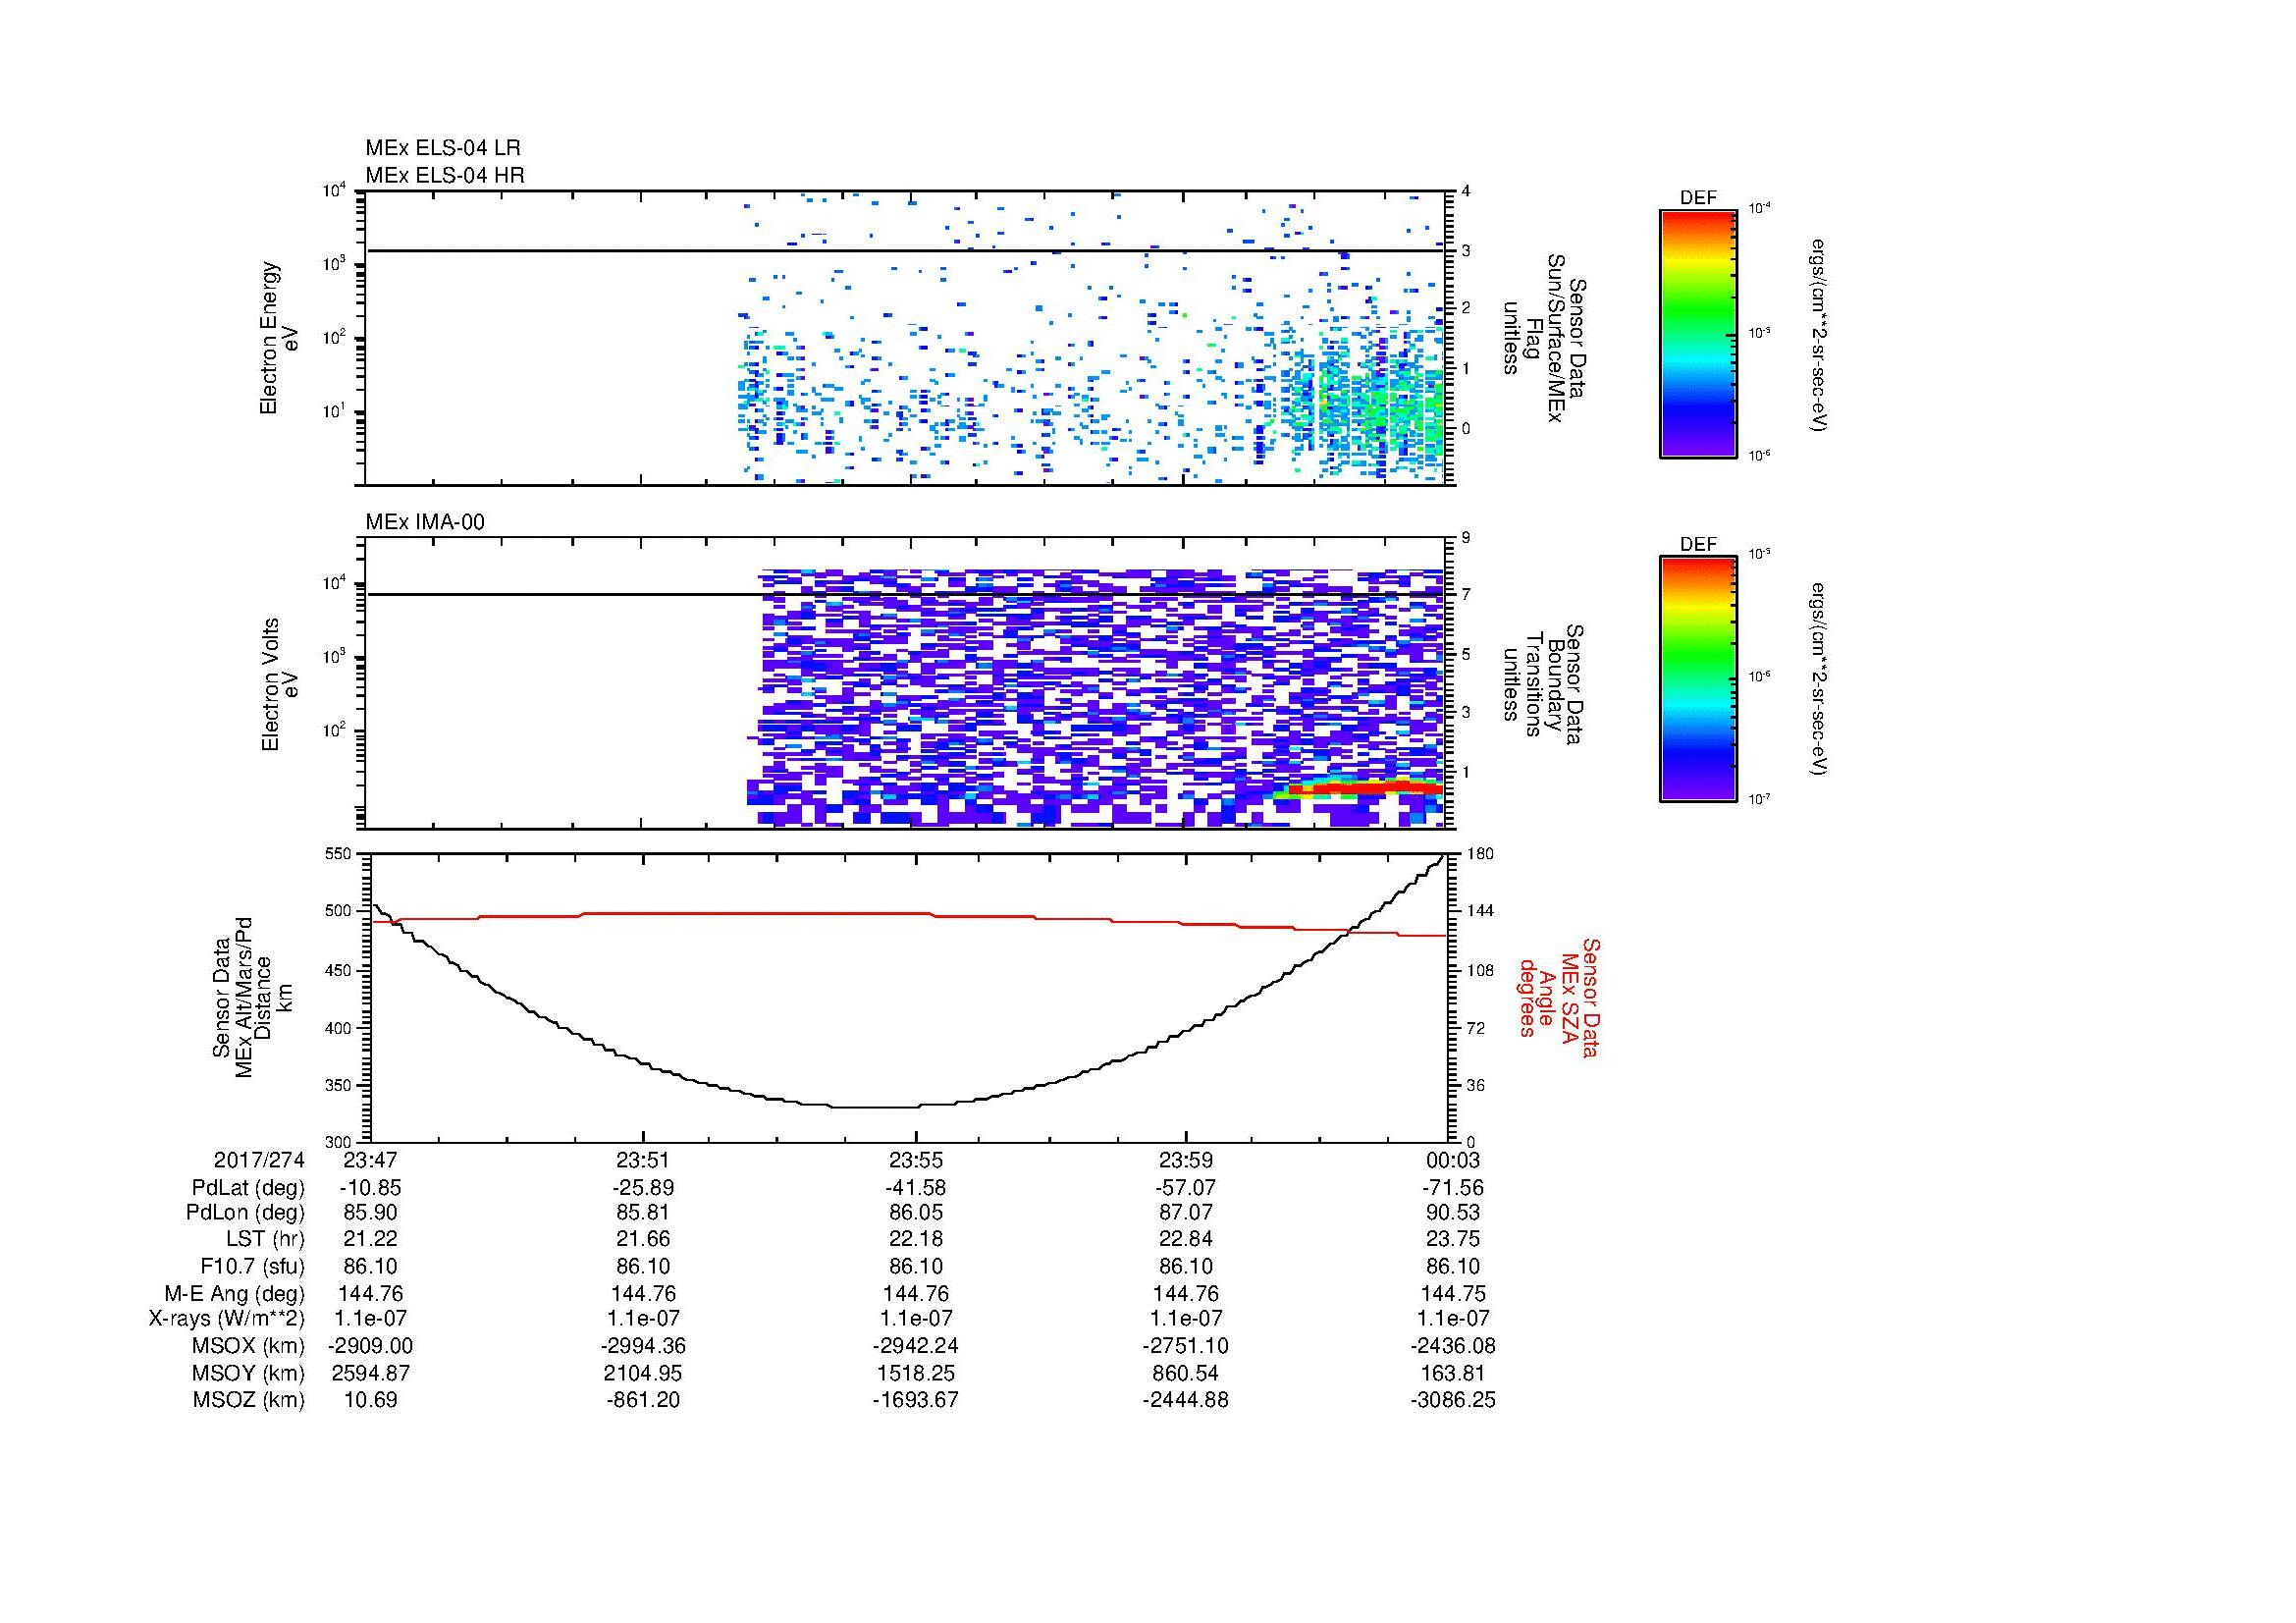Click the M-E Ang value '144.75'
This screenshot has width=2296, height=1623.
(x=1453, y=1294)
